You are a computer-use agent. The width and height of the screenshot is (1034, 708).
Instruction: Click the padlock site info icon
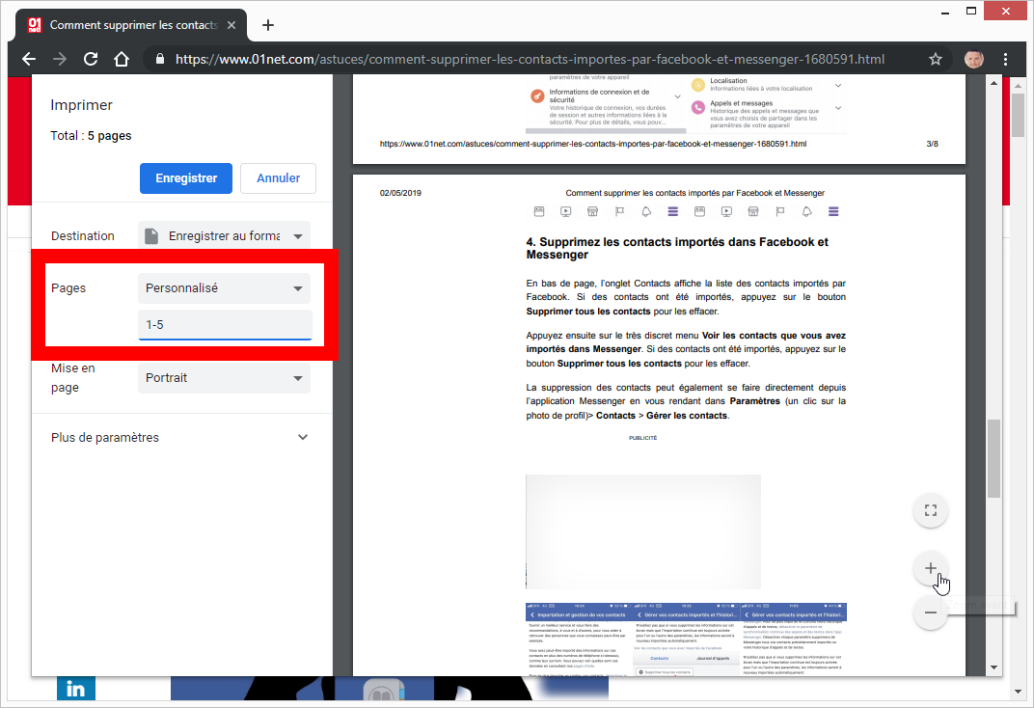[x=160, y=59]
